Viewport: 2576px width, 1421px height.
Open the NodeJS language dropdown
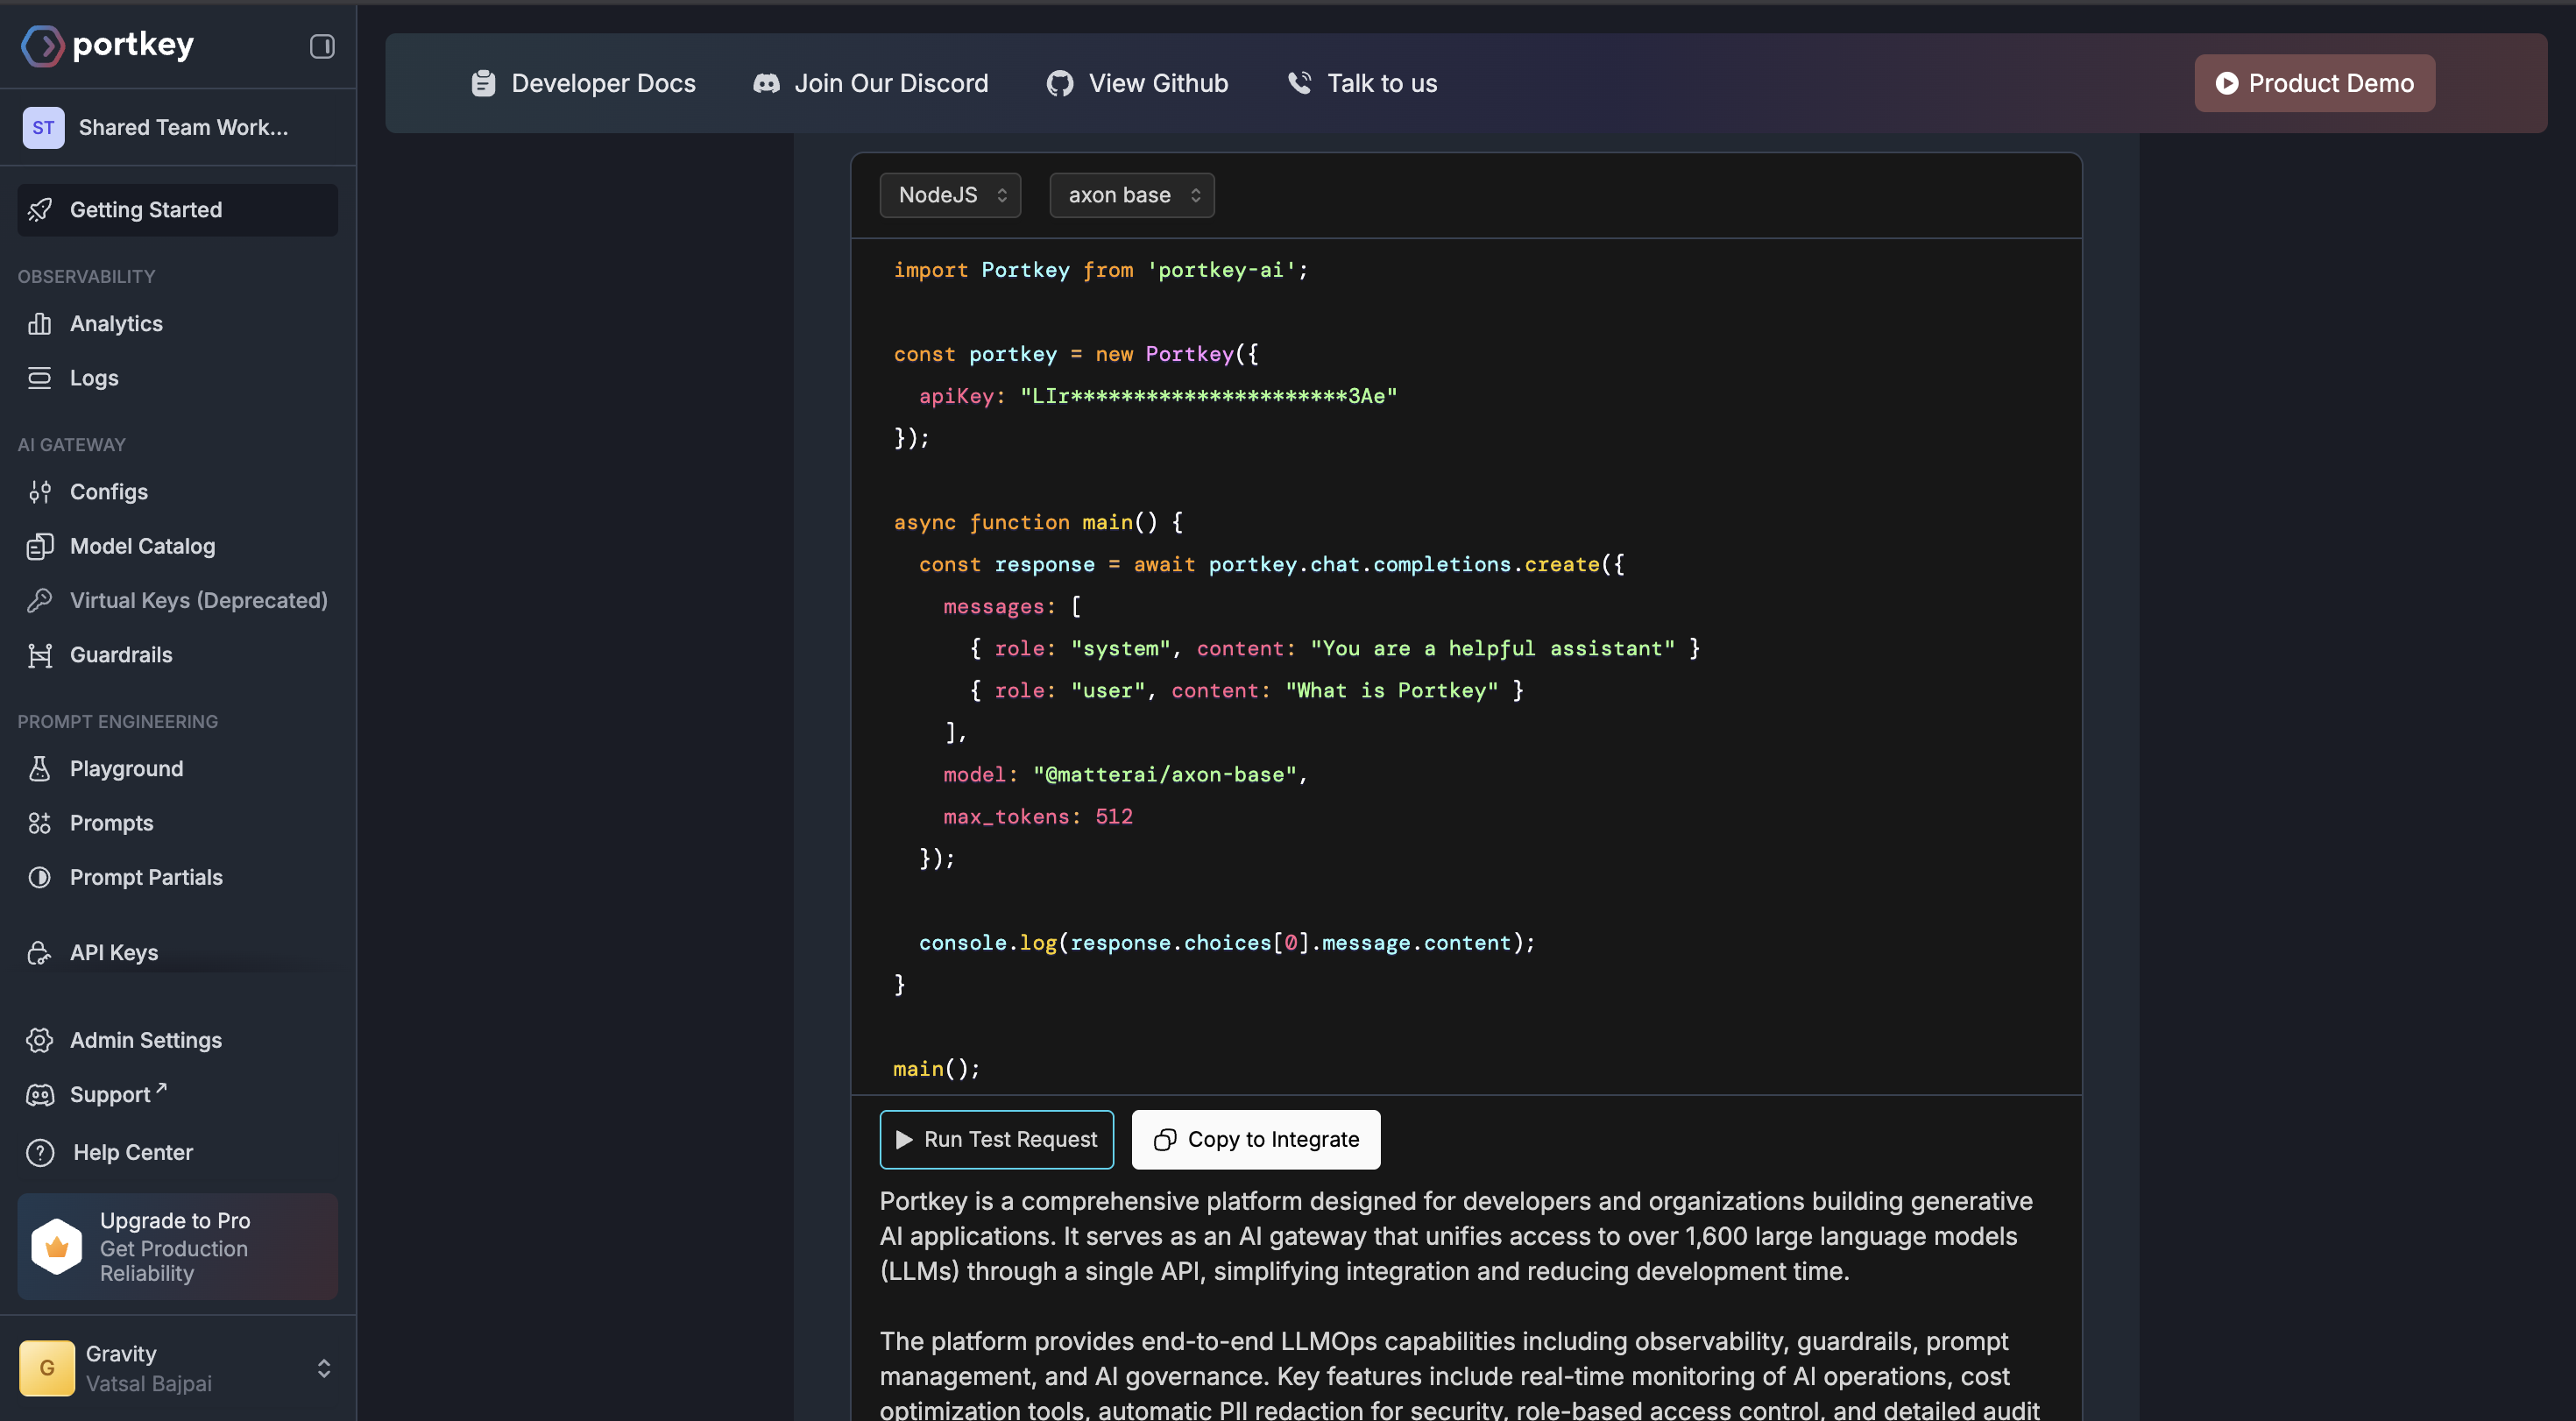(949, 195)
